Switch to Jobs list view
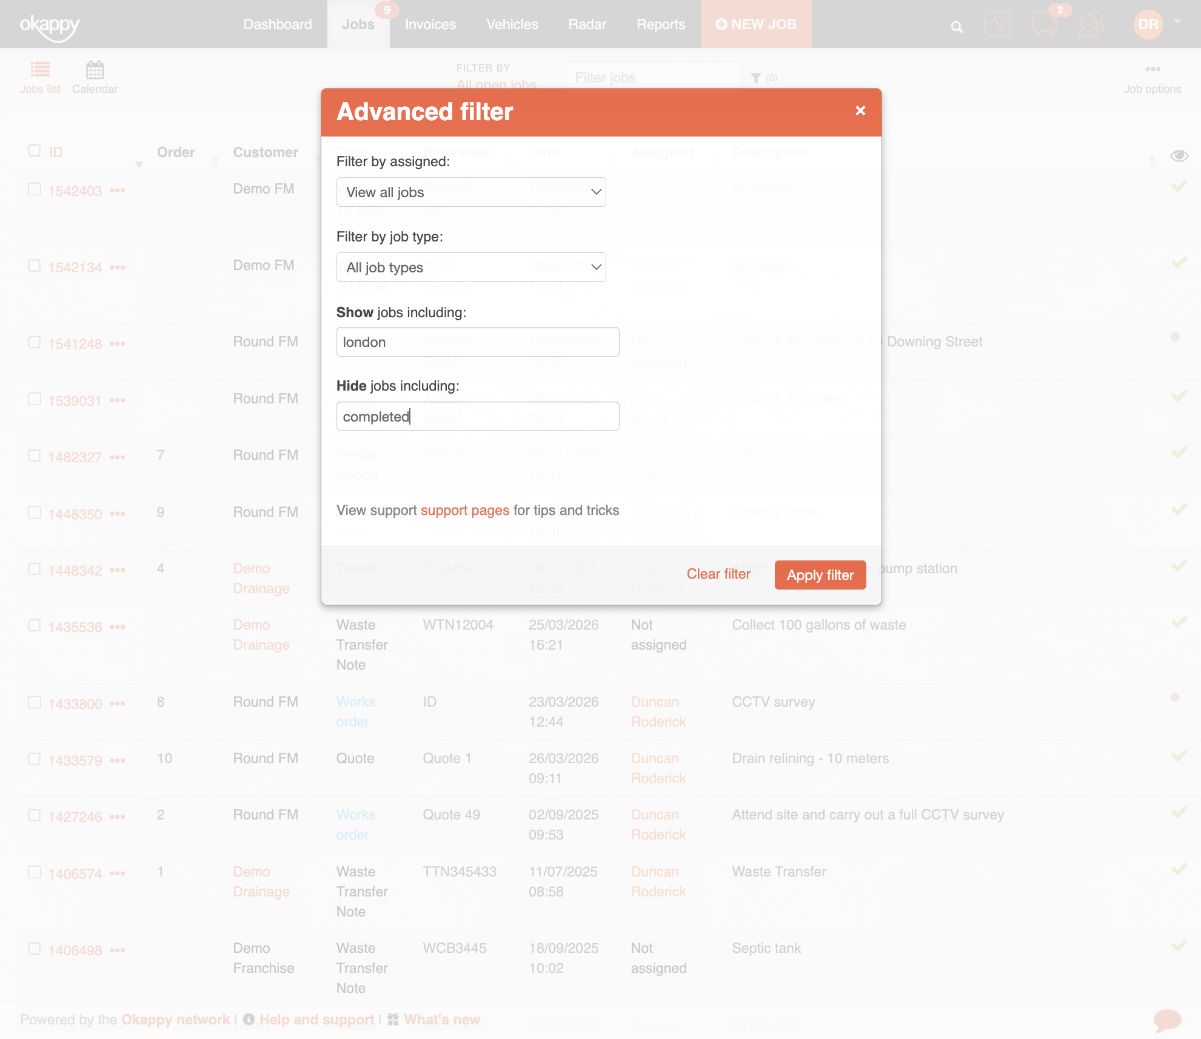This screenshot has width=1201, height=1039. [40, 77]
